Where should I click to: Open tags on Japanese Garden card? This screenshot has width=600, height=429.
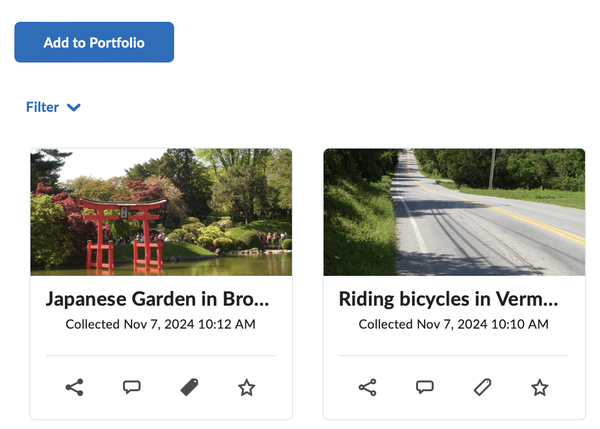pyautogui.click(x=189, y=387)
